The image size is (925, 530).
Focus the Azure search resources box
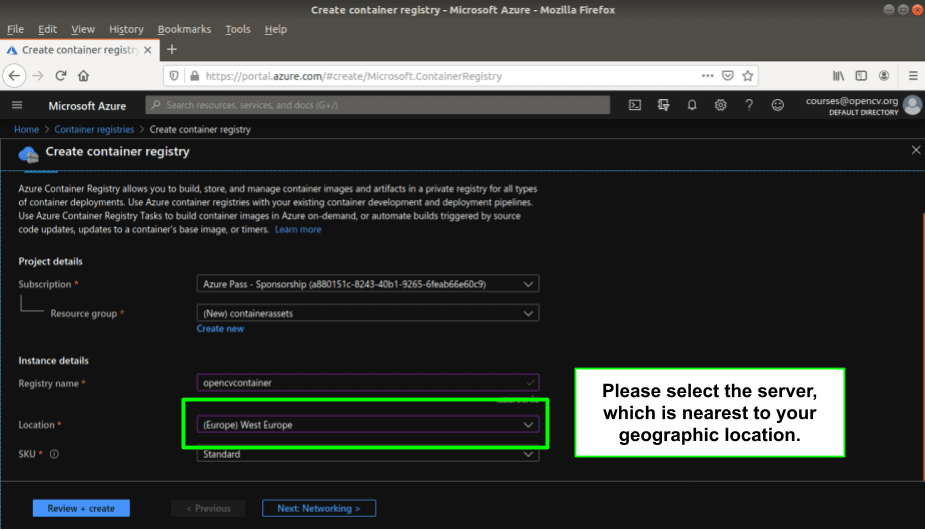[378, 105]
